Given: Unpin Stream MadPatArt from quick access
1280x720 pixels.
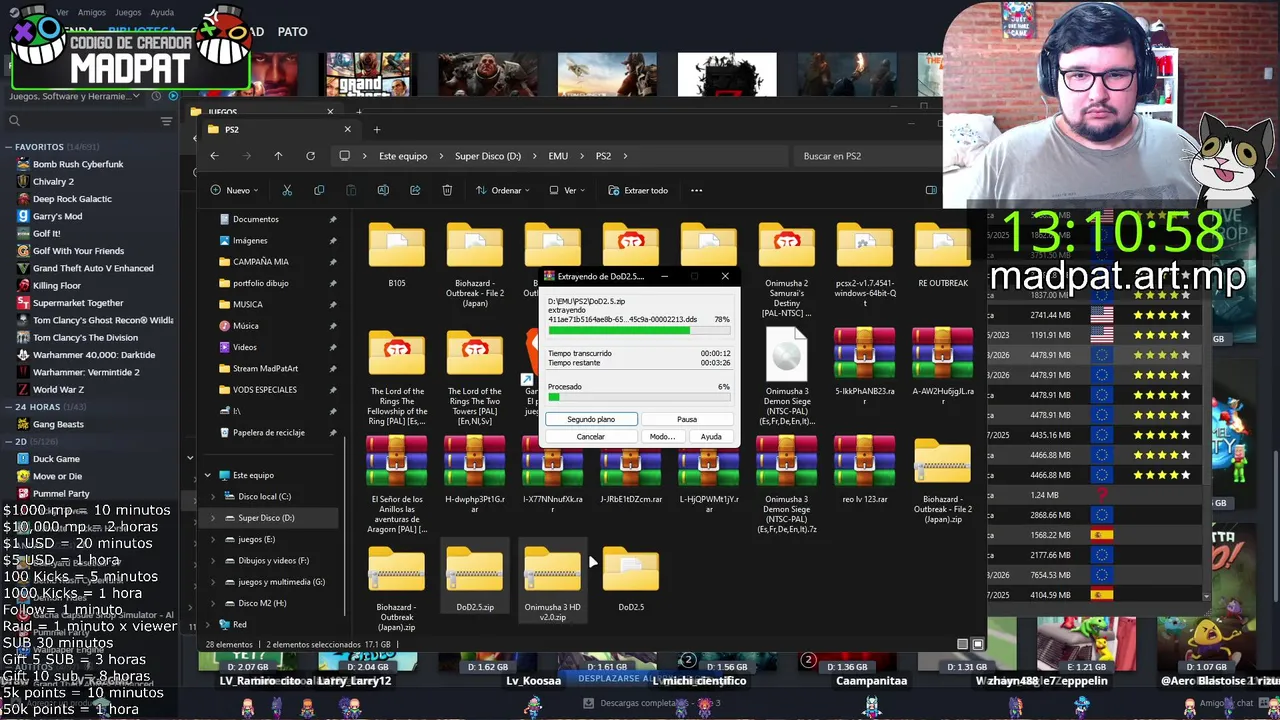Looking at the screenshot, I should [333, 368].
